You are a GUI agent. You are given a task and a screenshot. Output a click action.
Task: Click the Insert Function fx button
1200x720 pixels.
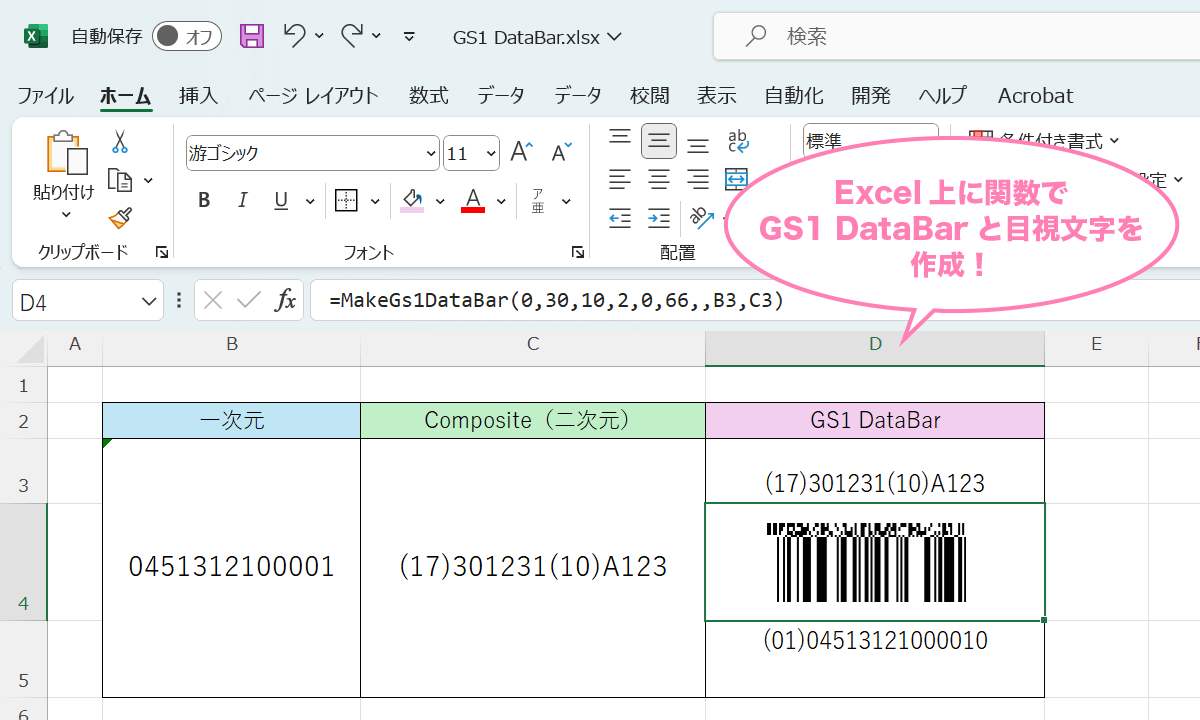click(286, 300)
